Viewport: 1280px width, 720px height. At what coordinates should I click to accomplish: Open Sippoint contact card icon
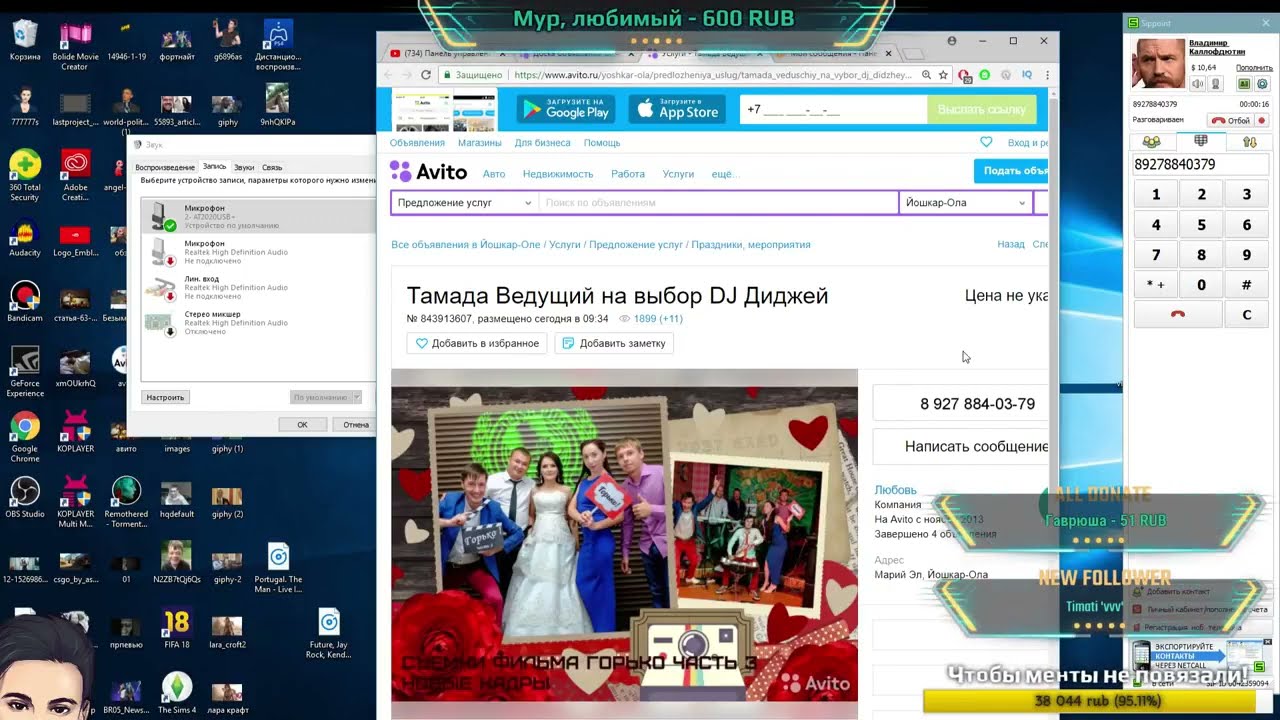(1244, 84)
